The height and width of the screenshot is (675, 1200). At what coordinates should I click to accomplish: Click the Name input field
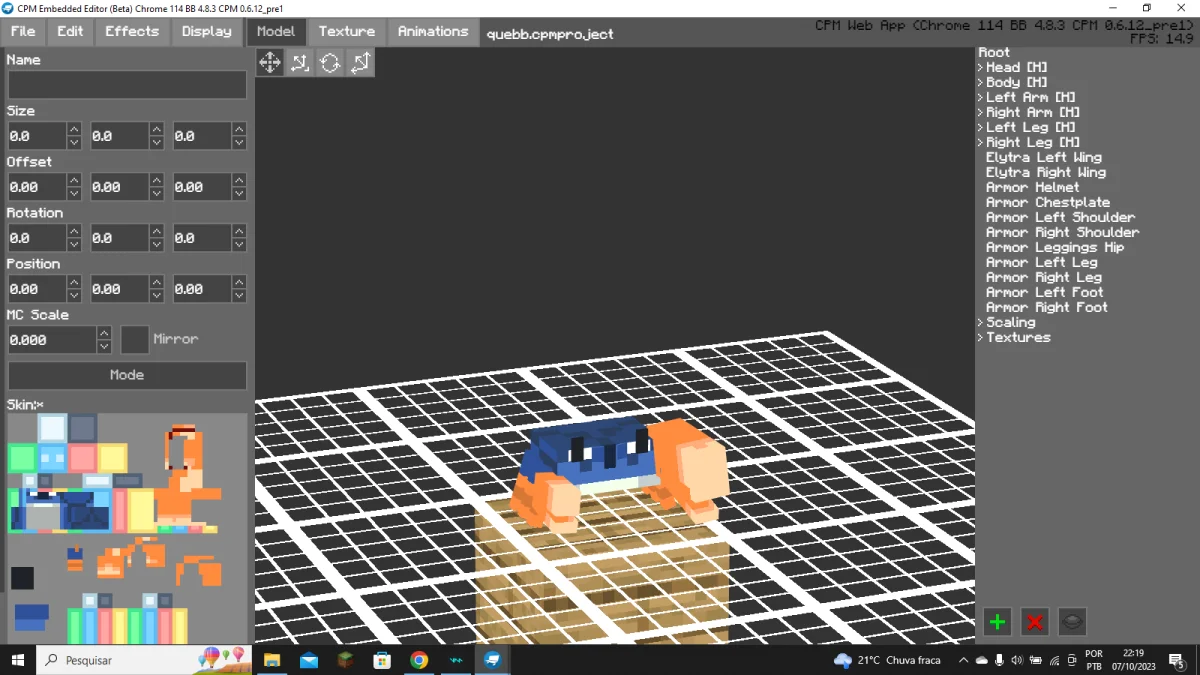(127, 85)
